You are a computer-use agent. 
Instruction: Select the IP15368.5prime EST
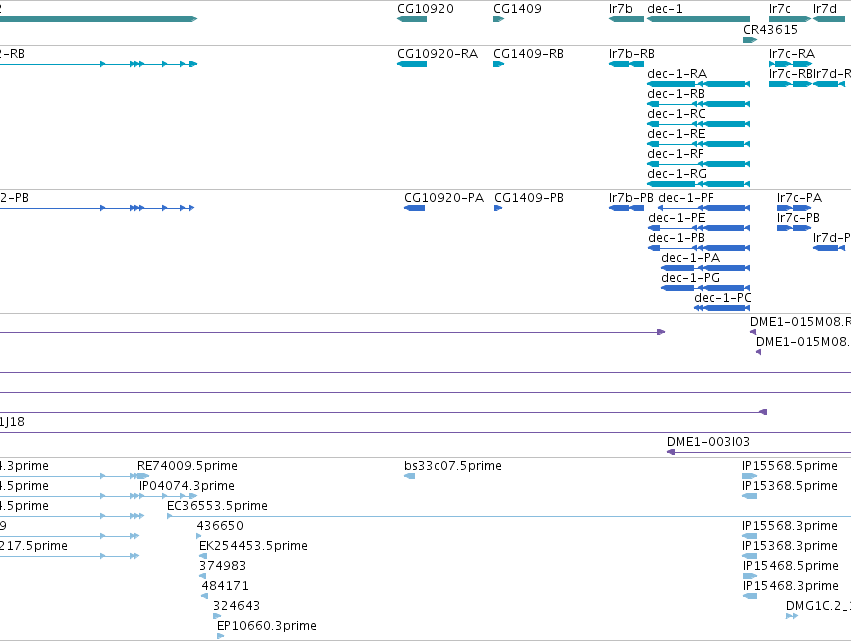pyautogui.click(x=750, y=496)
